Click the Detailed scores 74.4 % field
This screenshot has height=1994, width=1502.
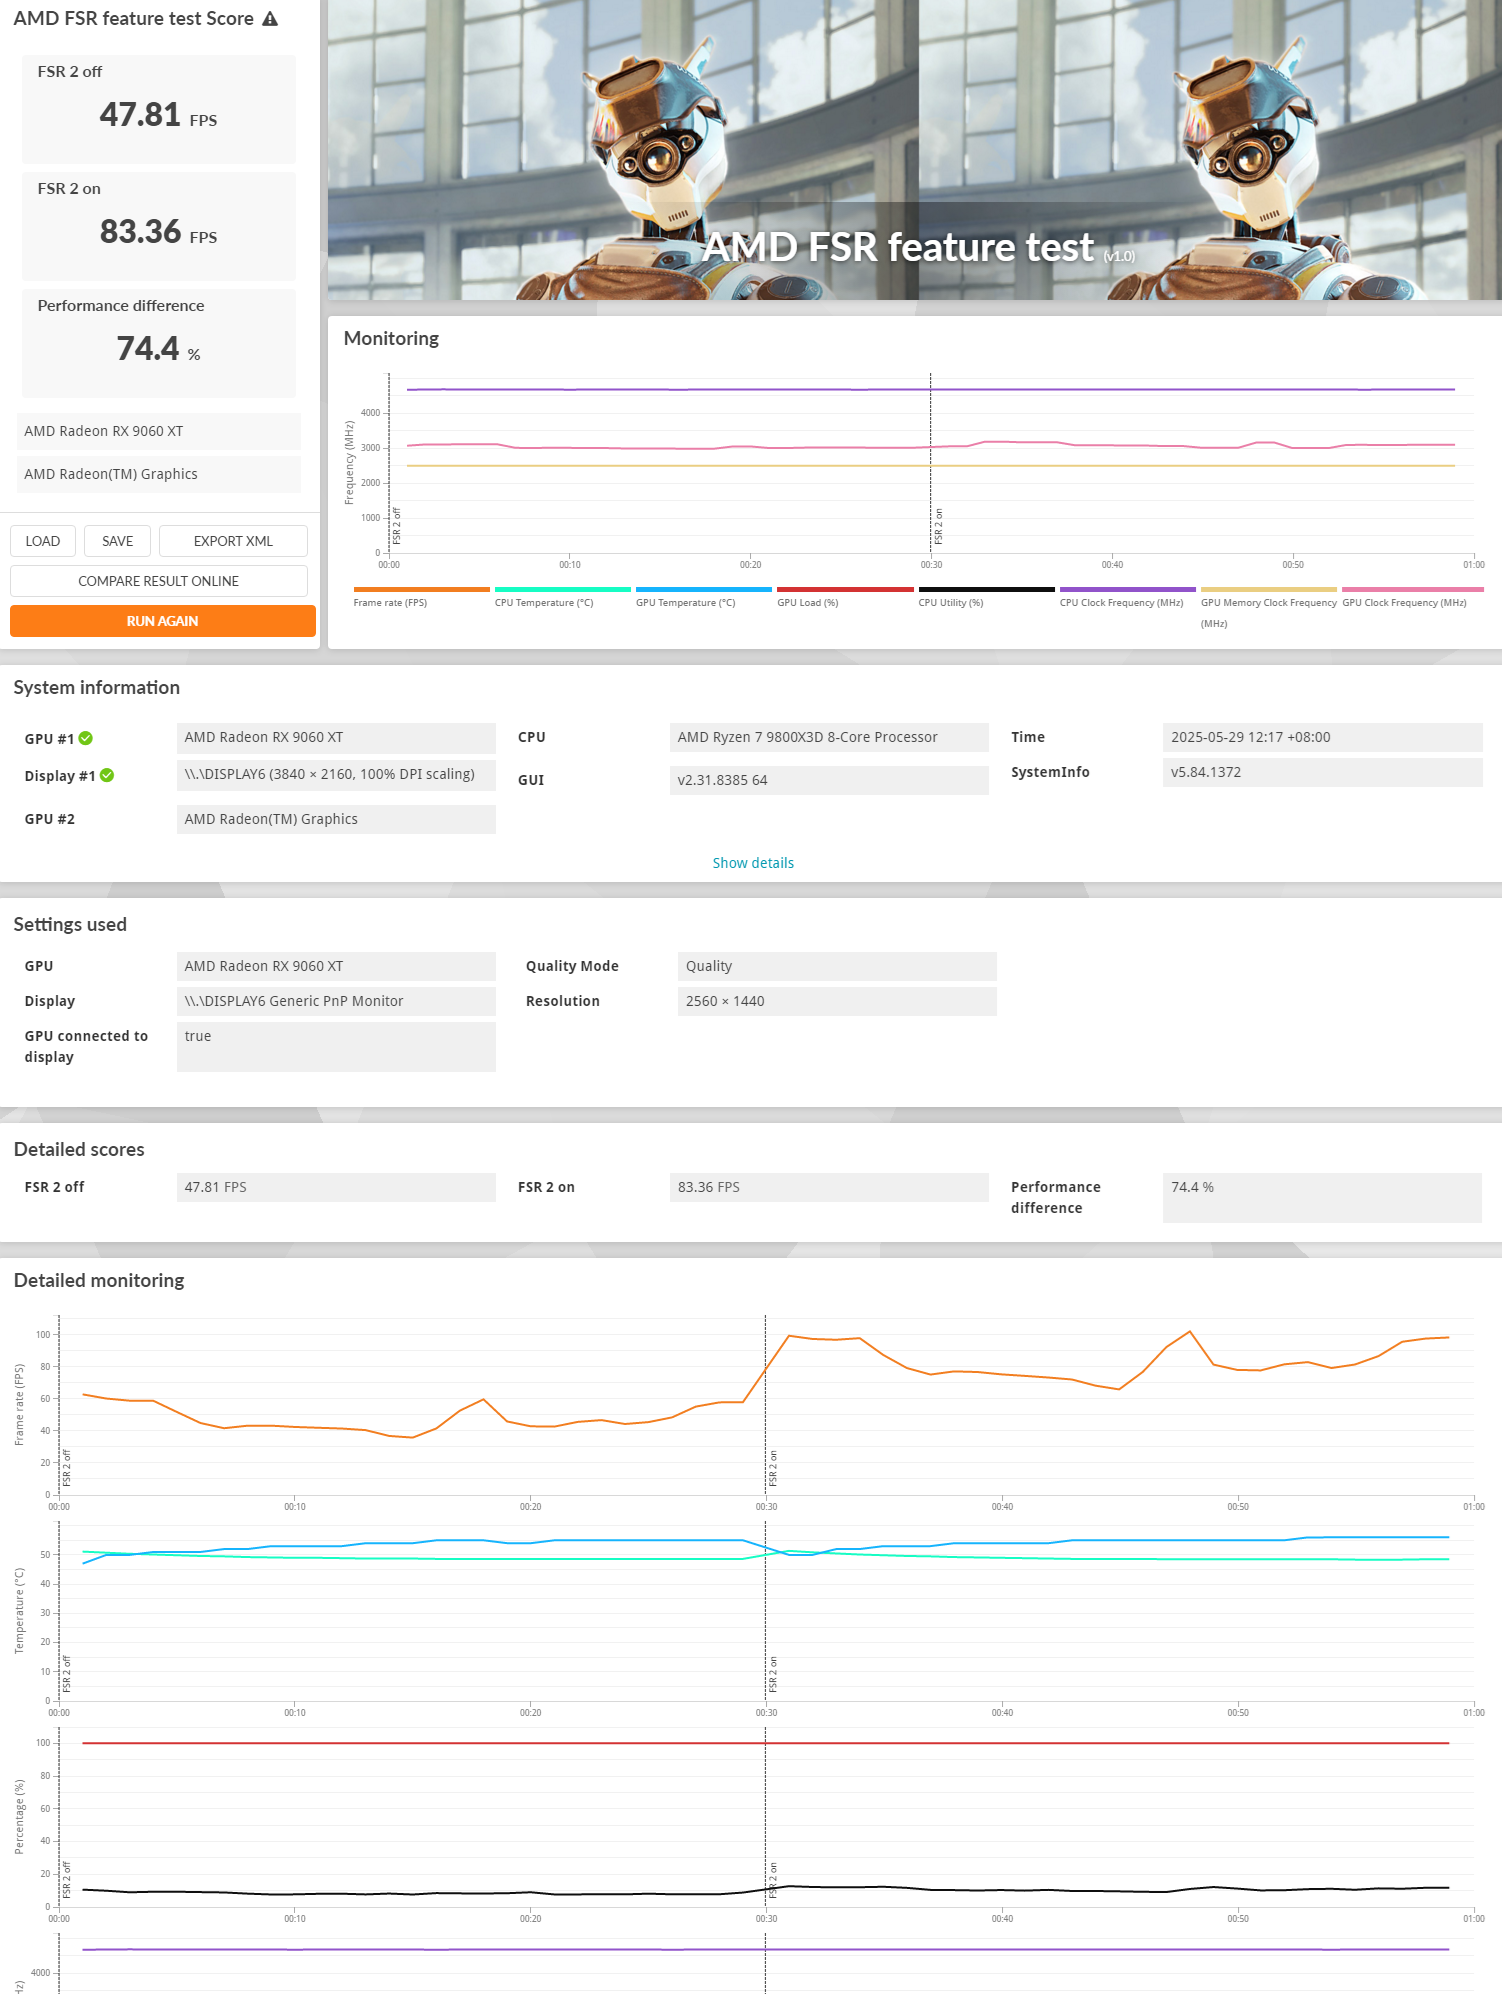click(x=1322, y=1197)
